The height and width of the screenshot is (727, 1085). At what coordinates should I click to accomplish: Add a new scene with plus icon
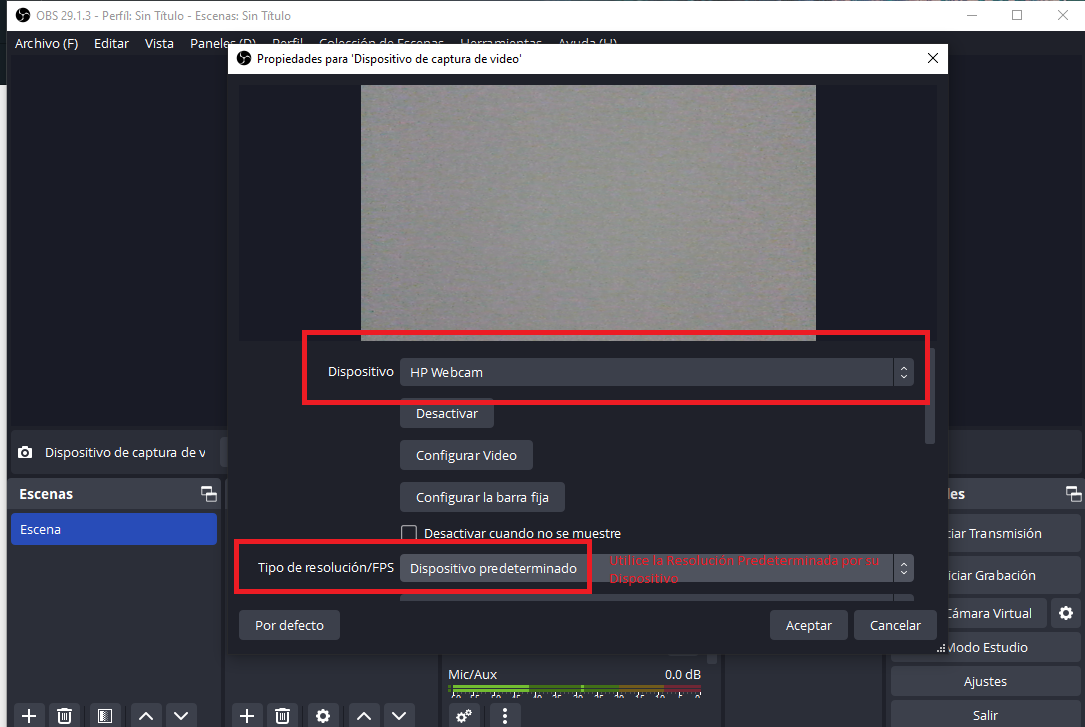pyautogui.click(x=29, y=715)
